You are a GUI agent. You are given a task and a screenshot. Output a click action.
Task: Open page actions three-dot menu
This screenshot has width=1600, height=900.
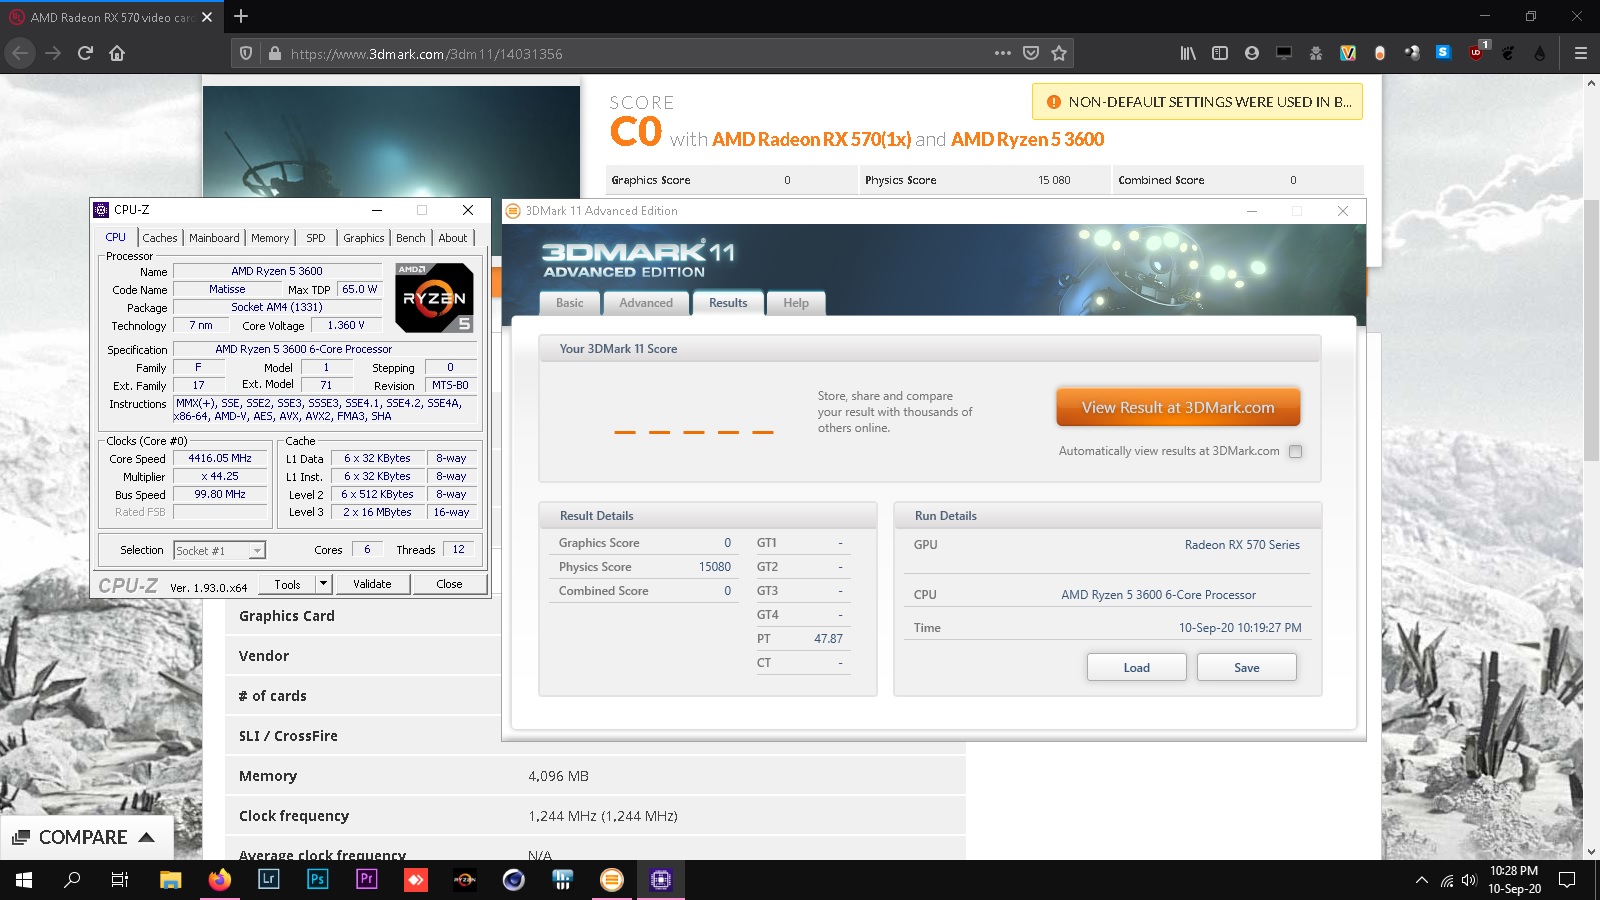click(1003, 53)
